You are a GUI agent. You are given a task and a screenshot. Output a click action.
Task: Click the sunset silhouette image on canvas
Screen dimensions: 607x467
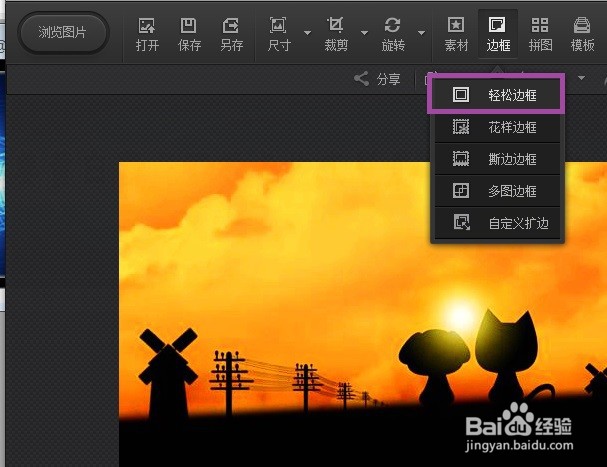[x=363, y=314]
